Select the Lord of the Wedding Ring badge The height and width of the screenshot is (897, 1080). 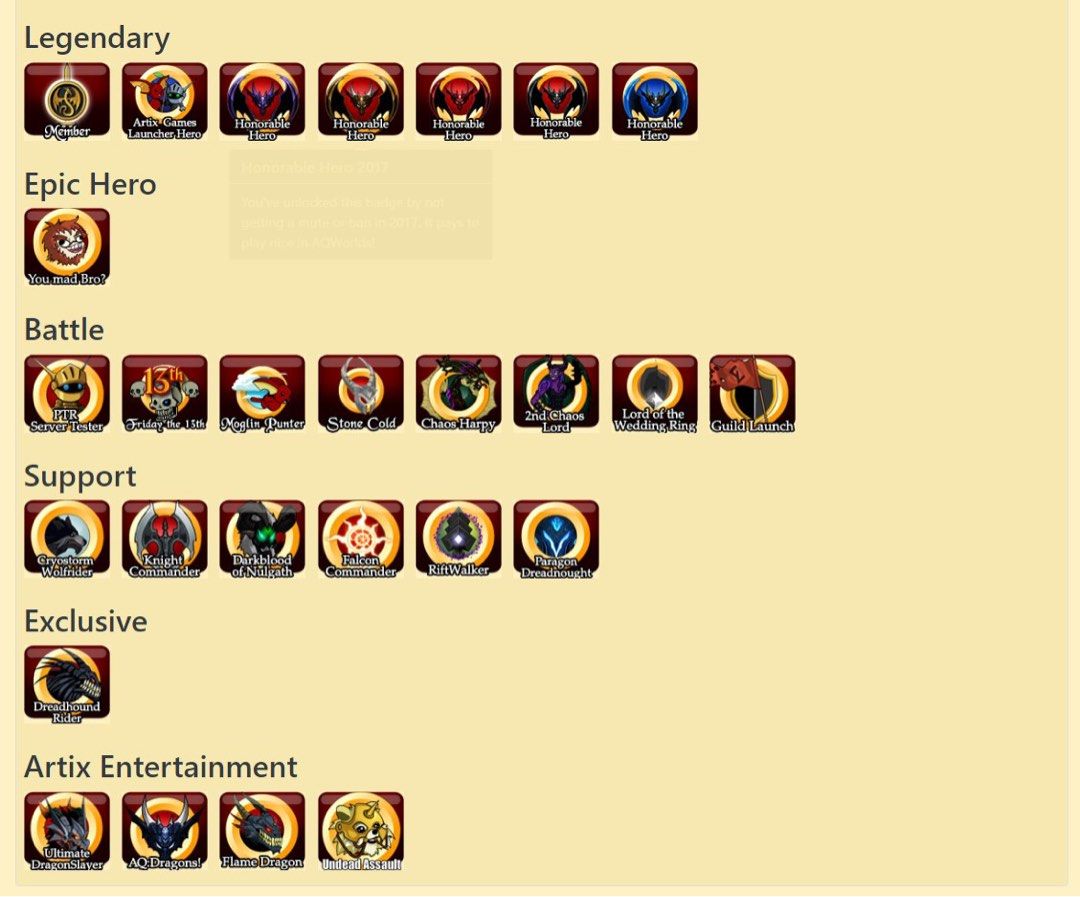click(654, 393)
